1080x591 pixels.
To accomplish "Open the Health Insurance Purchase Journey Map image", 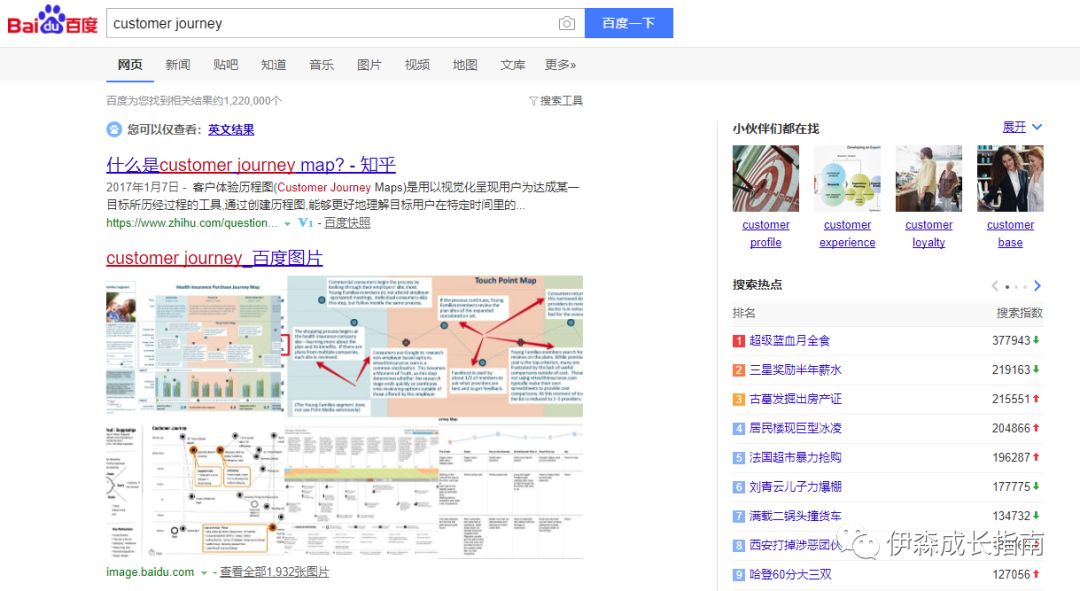I will (196, 346).
